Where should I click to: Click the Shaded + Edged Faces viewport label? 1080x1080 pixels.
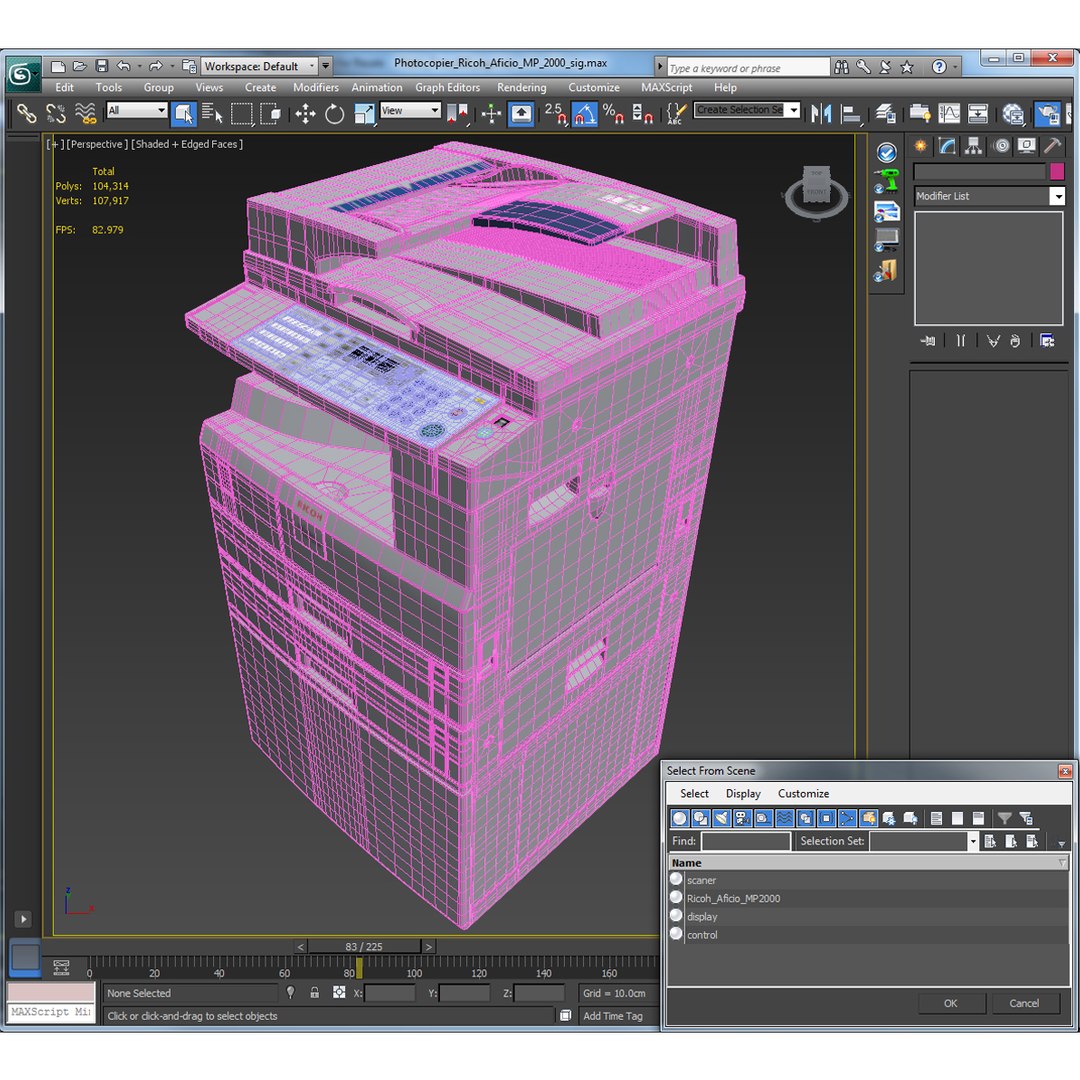pos(187,144)
